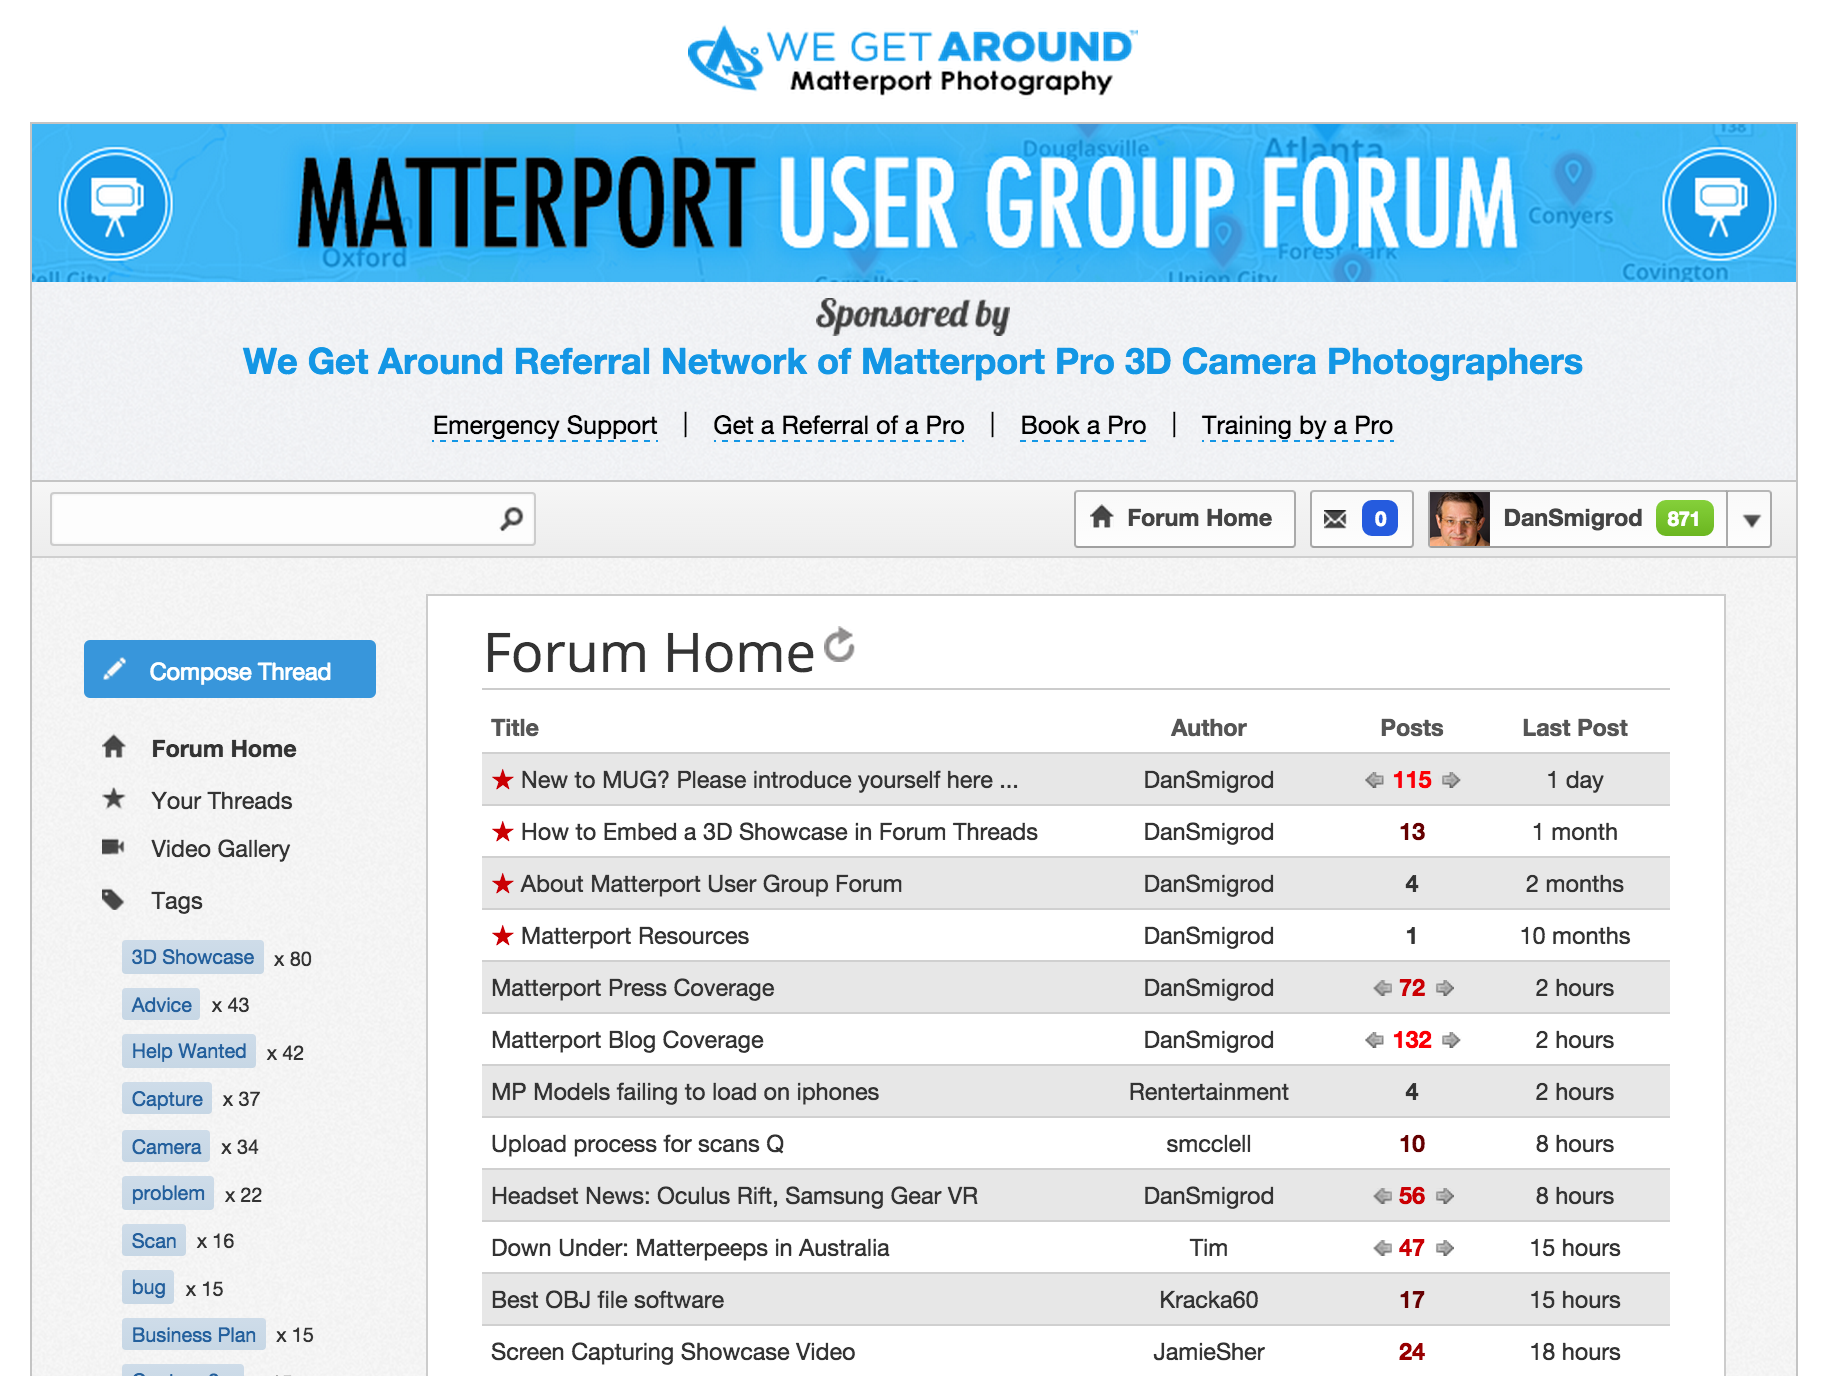Click left arrow beside 47 posts
Viewport: 1830px width, 1376px height.
click(1382, 1248)
